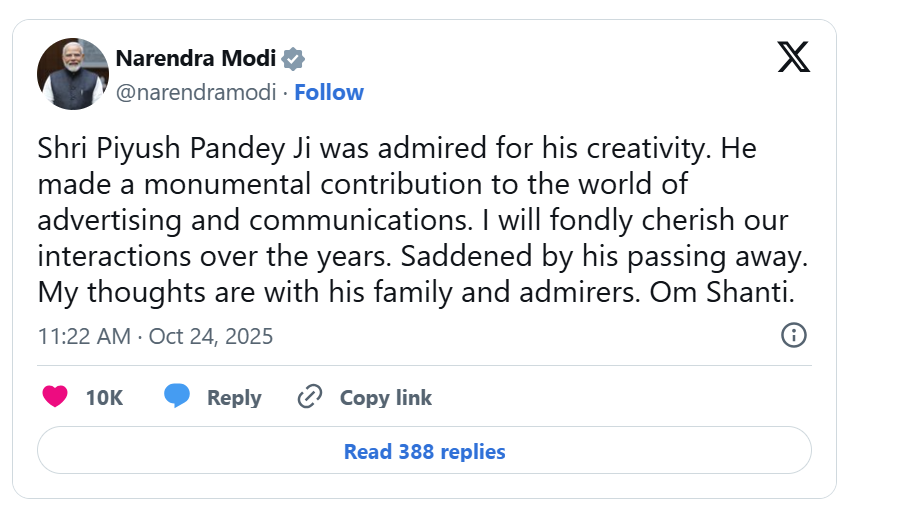Image resolution: width=909 pixels, height=508 pixels.
Task: Open the tweet info circle icon
Action: coord(793,335)
